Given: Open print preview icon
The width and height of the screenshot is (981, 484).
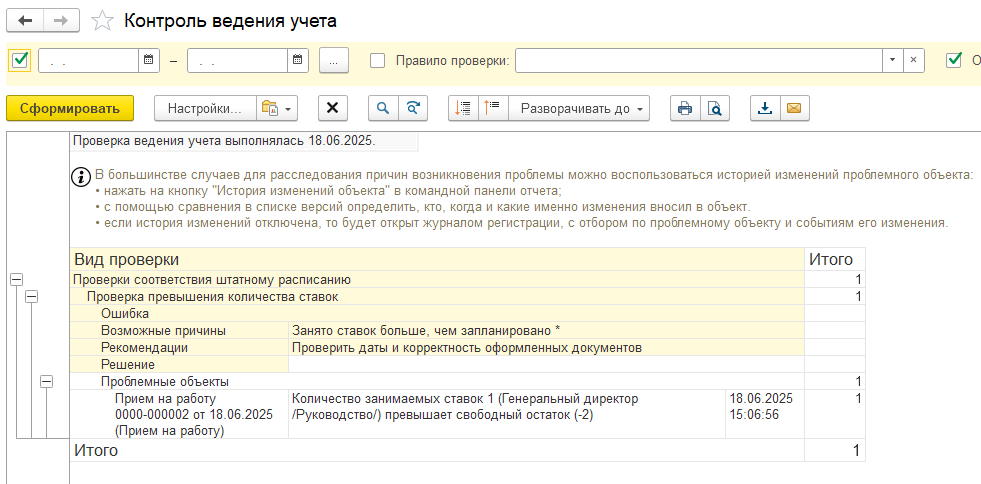Looking at the screenshot, I should (714, 108).
